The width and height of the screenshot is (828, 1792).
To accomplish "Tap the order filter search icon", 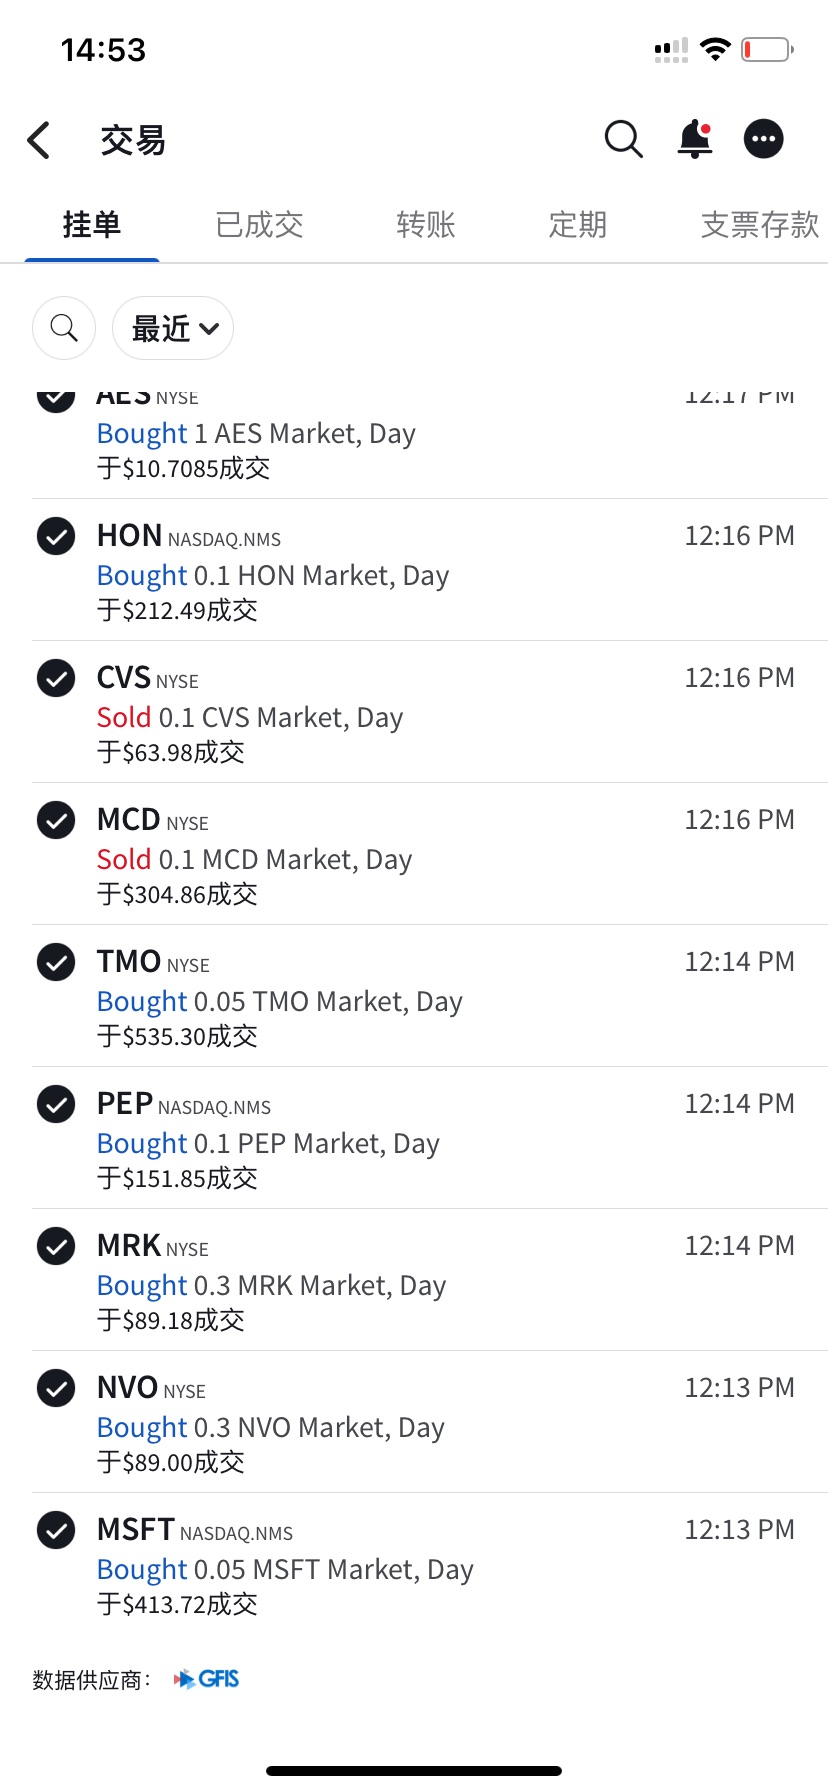I will [x=64, y=328].
